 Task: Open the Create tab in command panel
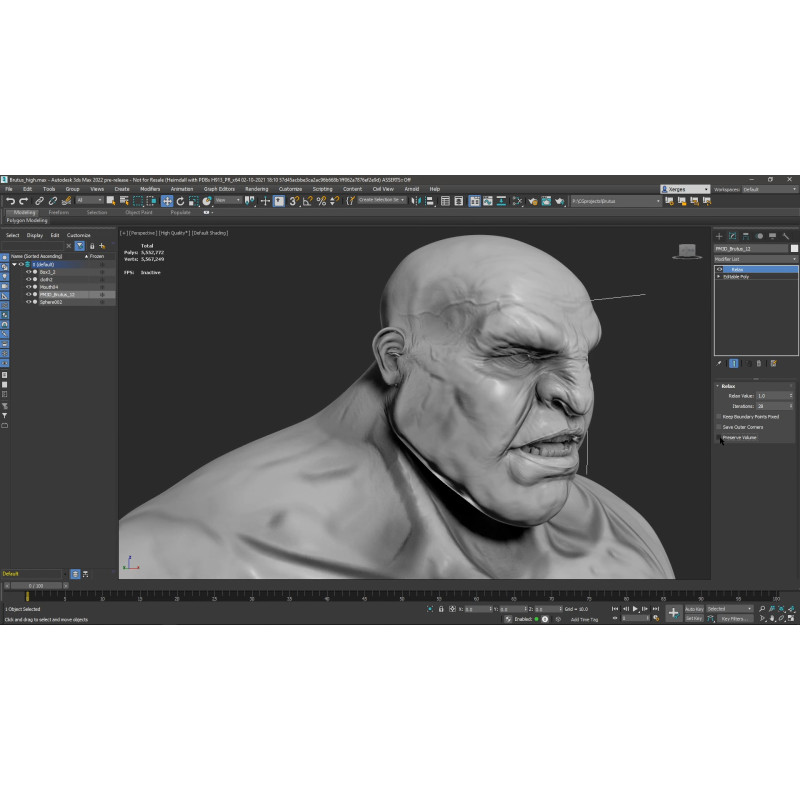719,236
